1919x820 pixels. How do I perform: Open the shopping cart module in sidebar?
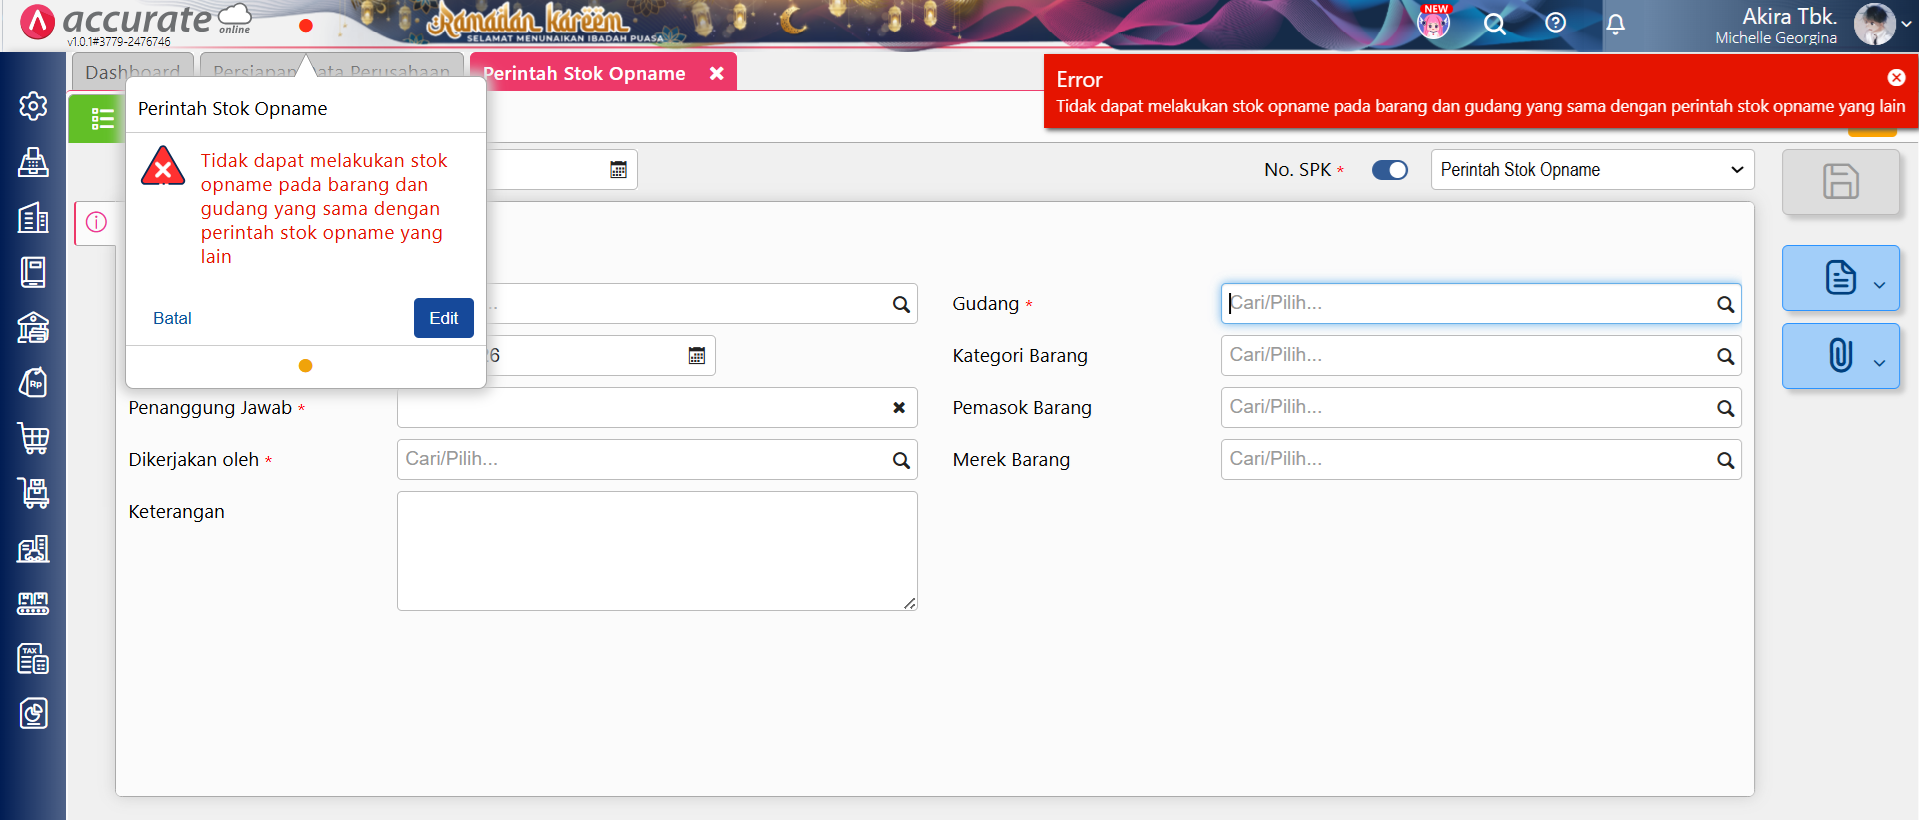point(33,438)
